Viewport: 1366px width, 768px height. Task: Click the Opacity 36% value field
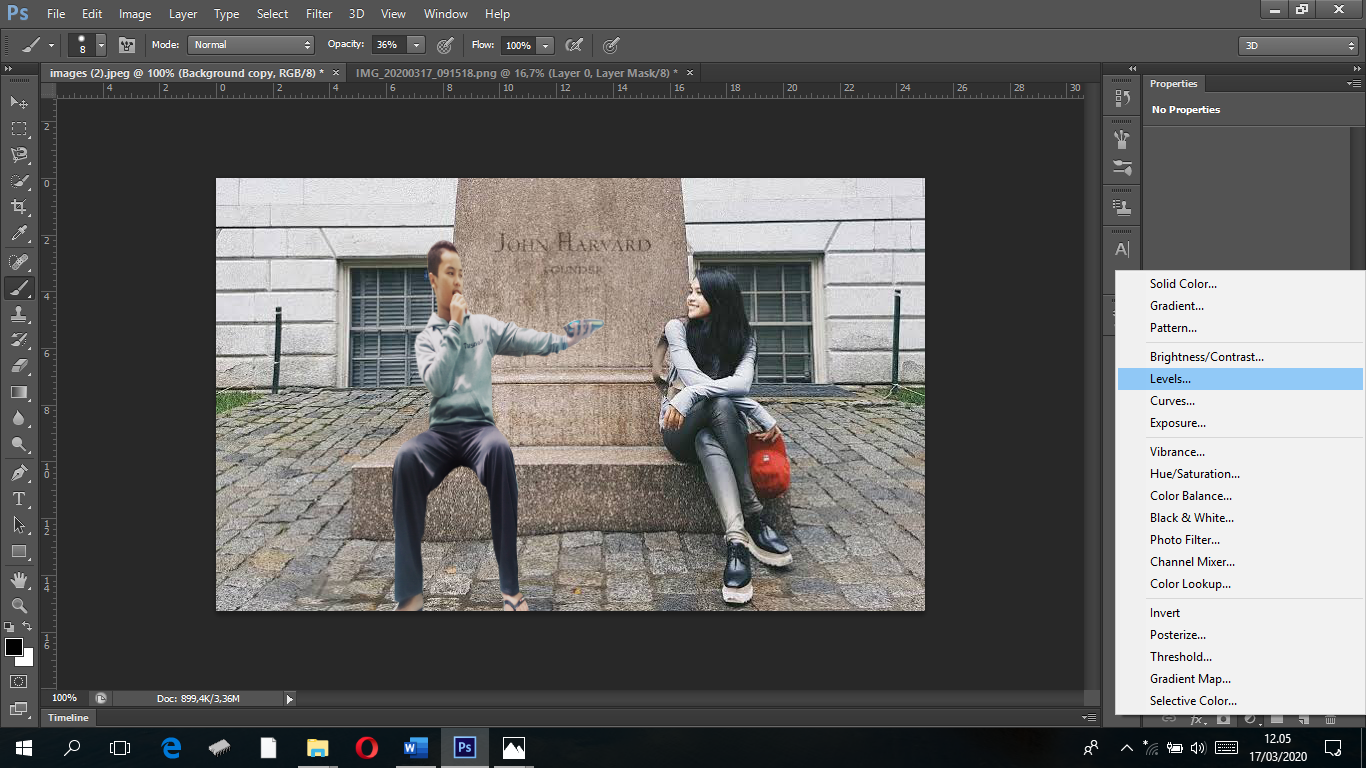[389, 45]
